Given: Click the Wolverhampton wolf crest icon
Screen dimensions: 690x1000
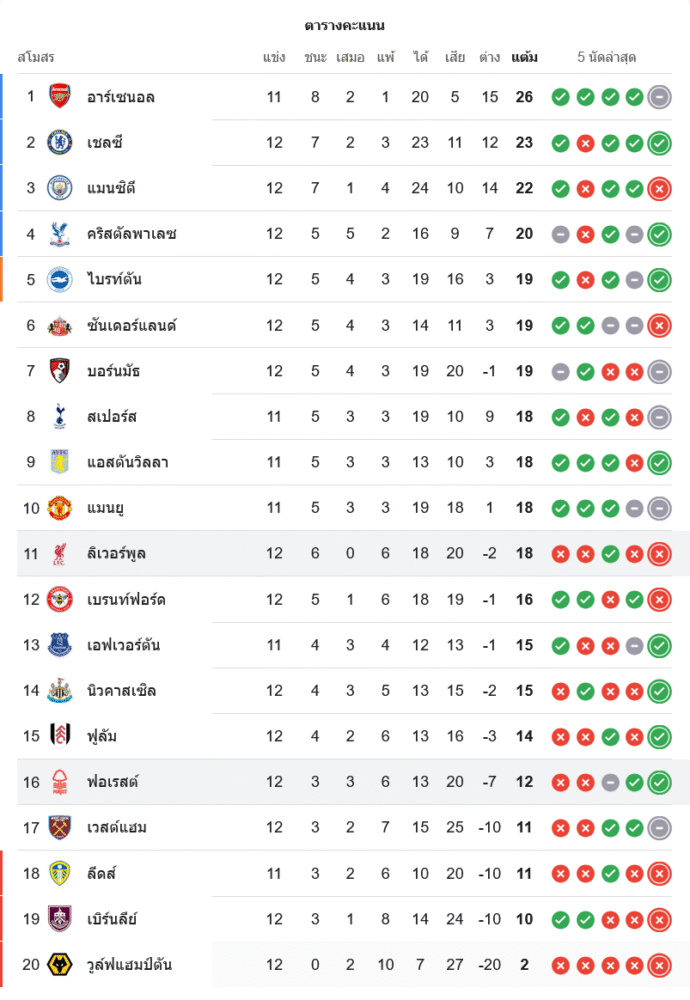Looking at the screenshot, I should [60, 965].
